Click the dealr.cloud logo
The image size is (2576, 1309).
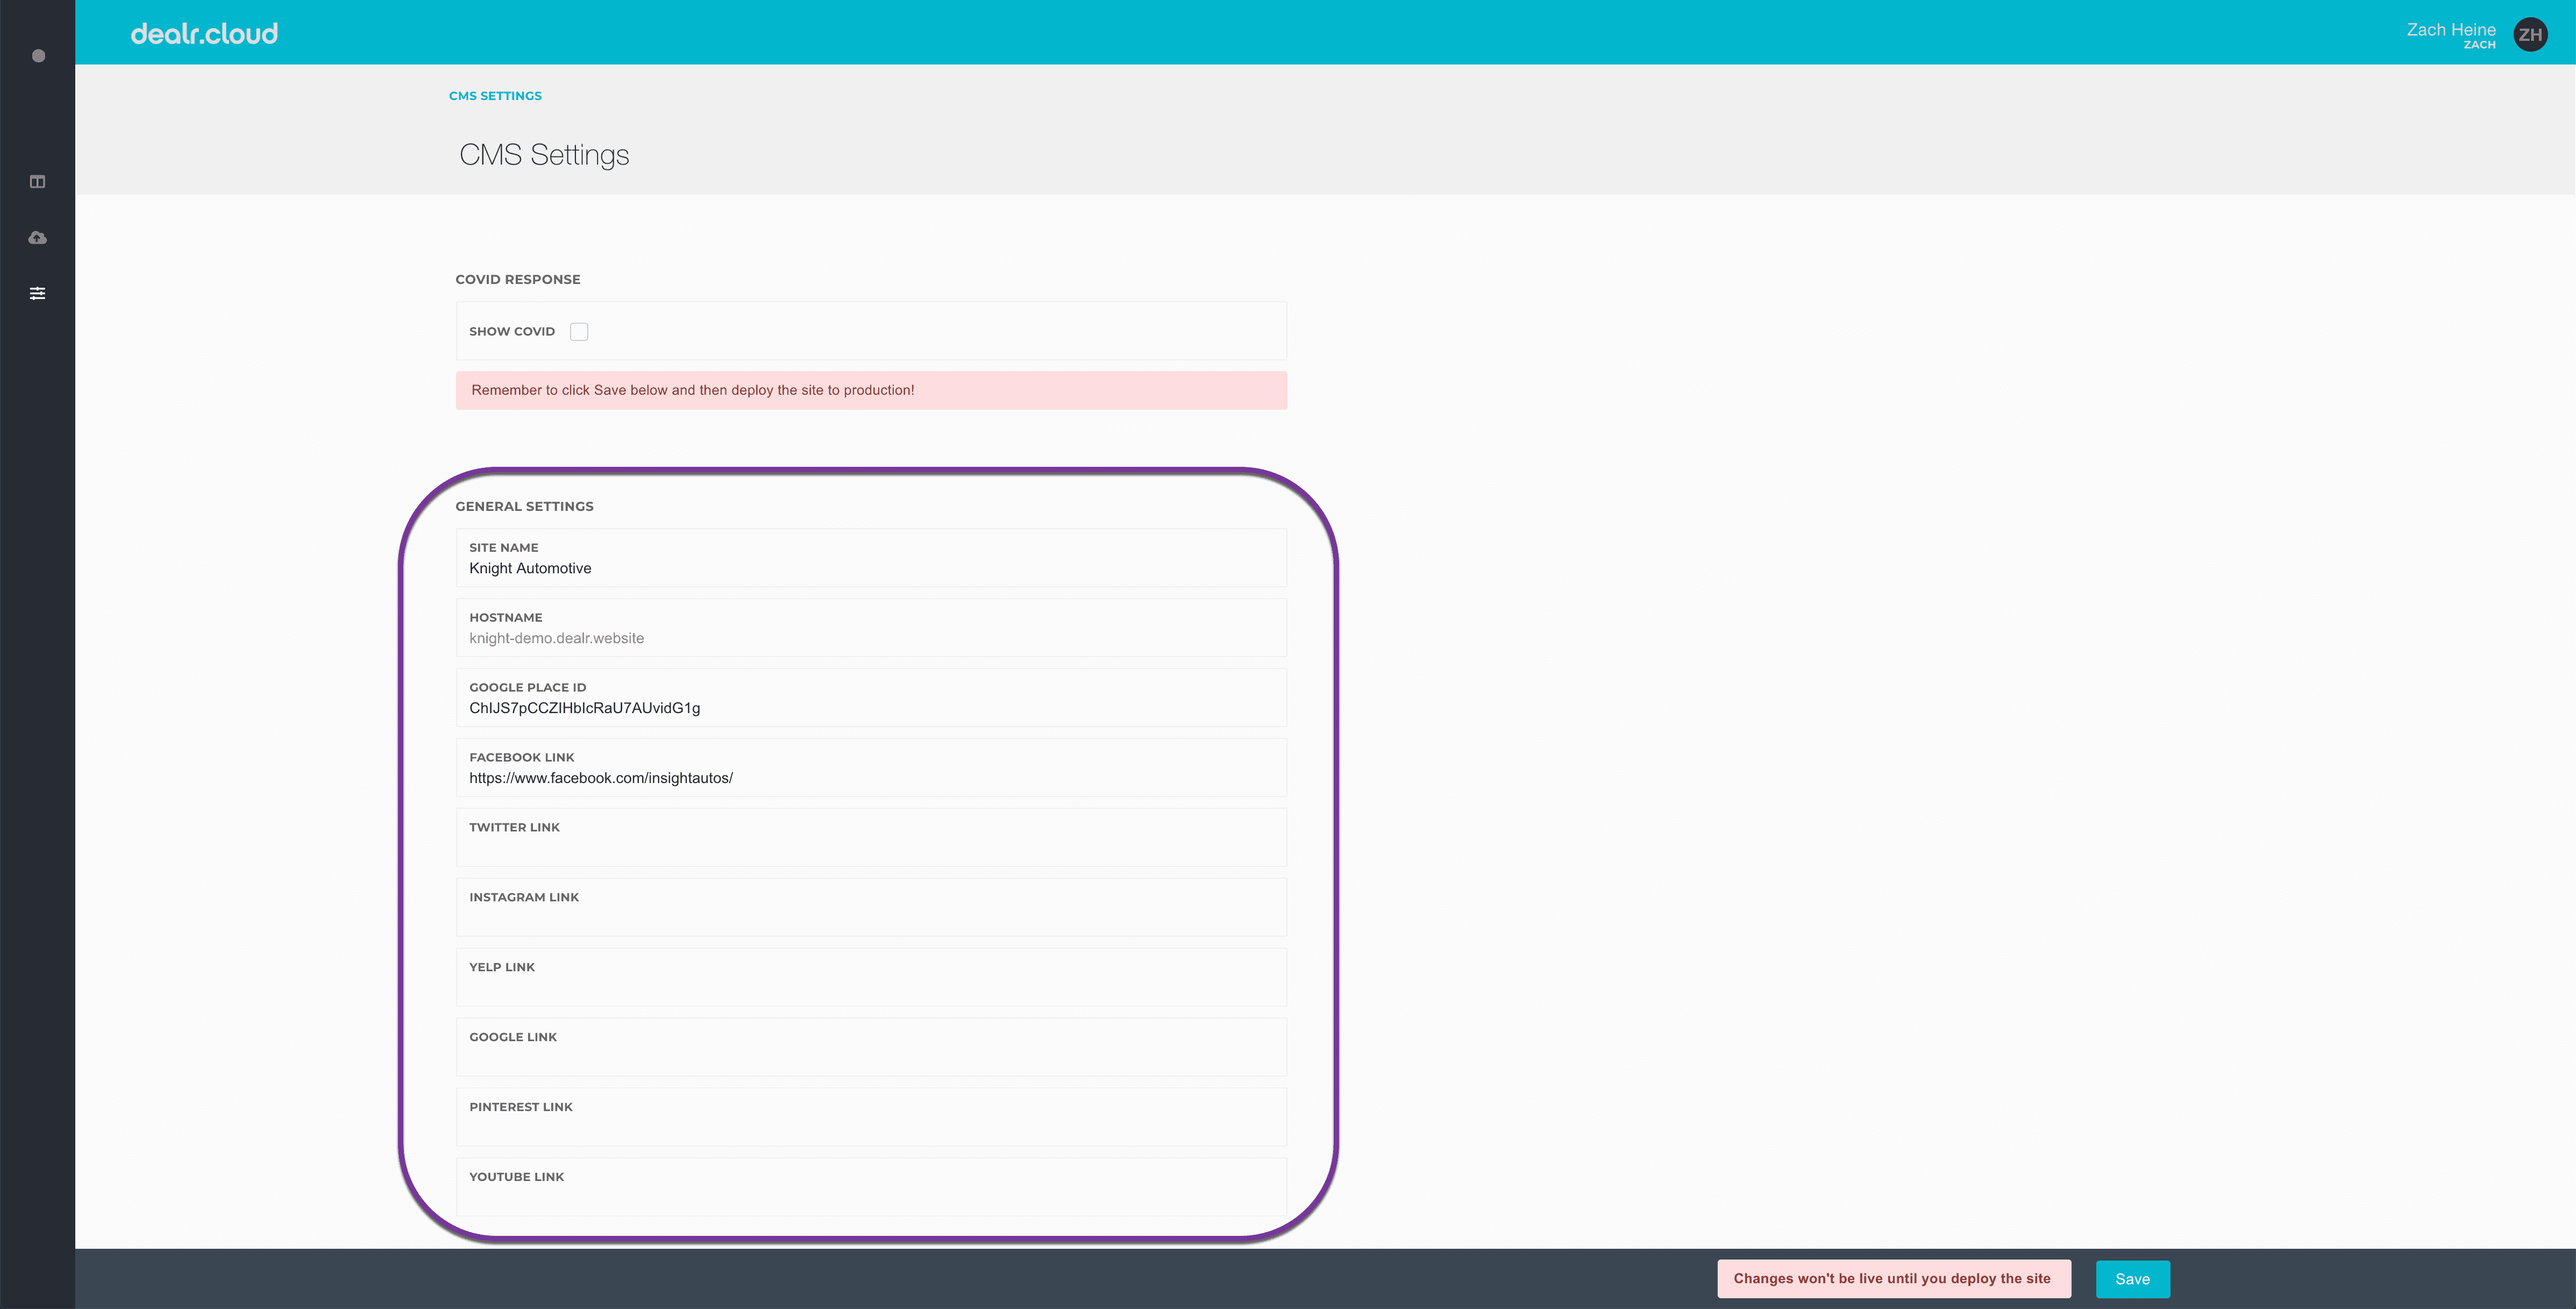(204, 34)
